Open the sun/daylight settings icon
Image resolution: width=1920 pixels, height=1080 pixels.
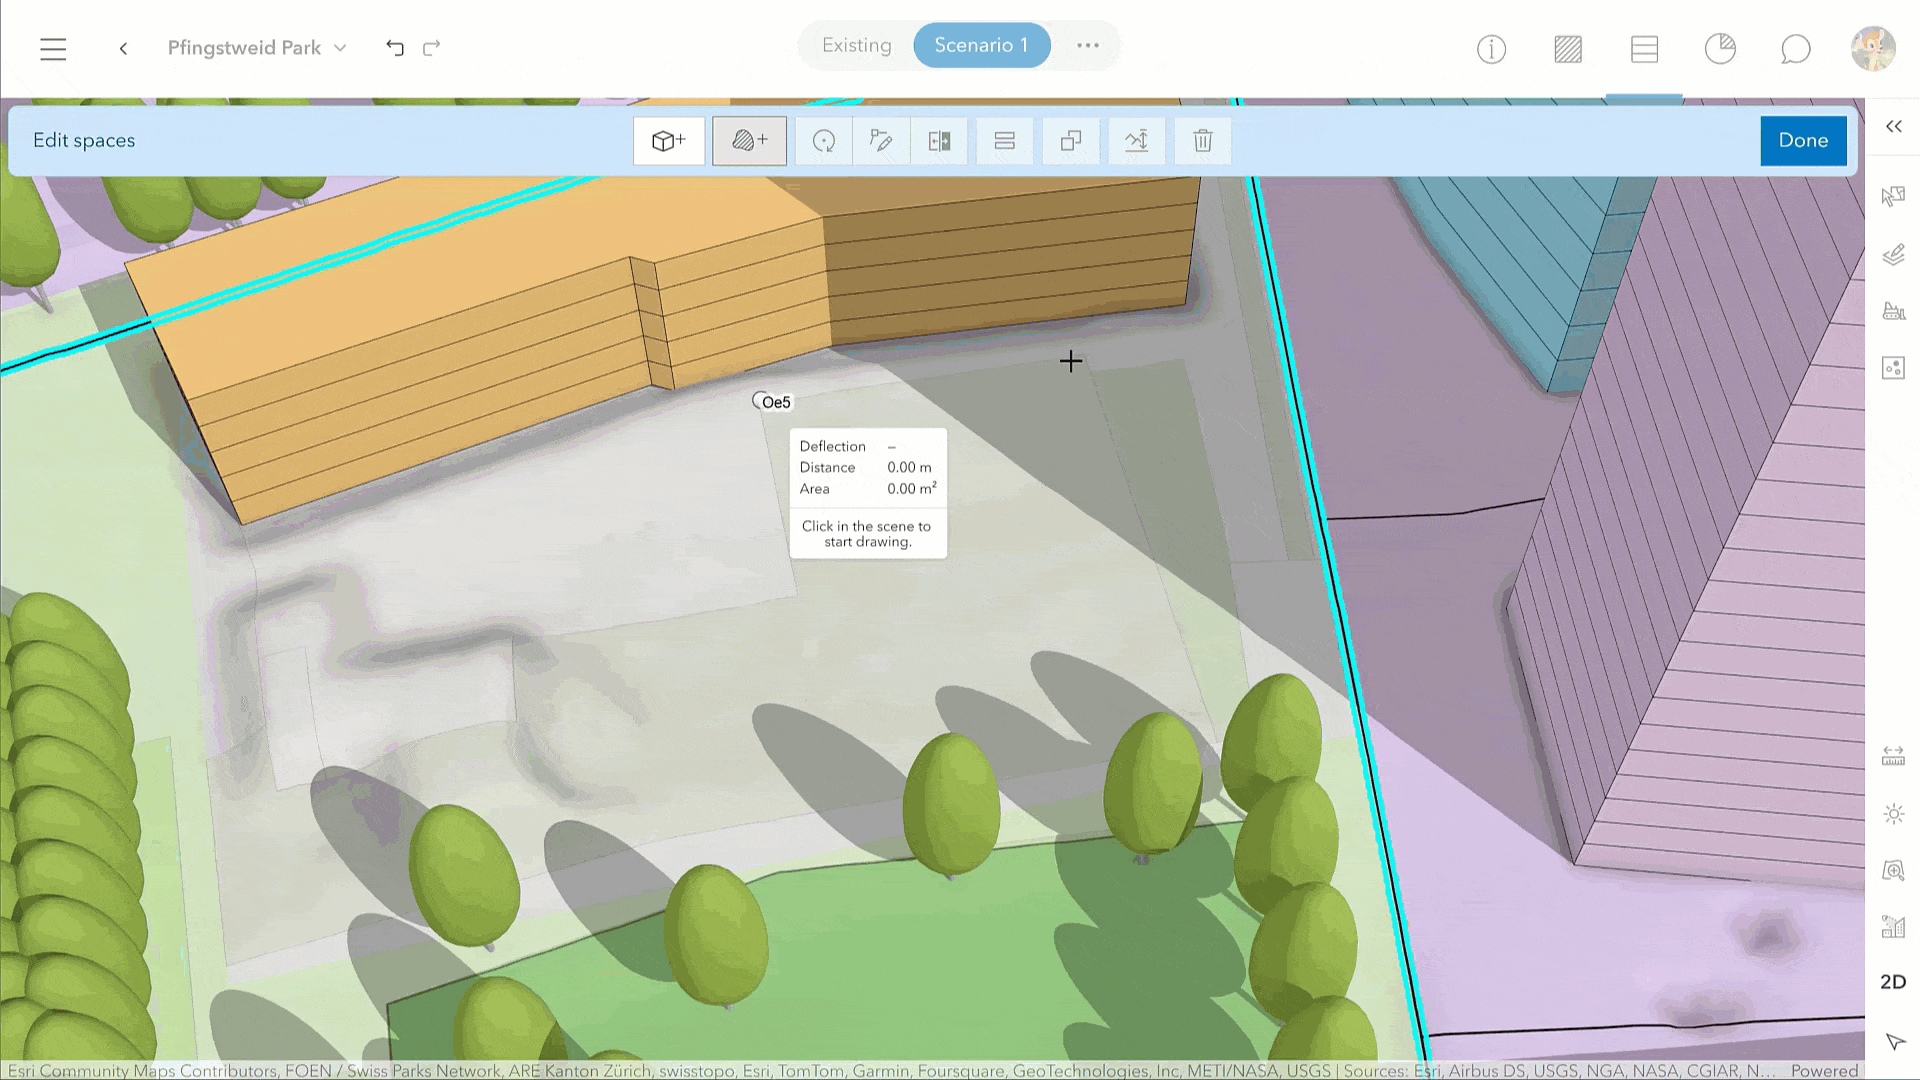click(1893, 814)
